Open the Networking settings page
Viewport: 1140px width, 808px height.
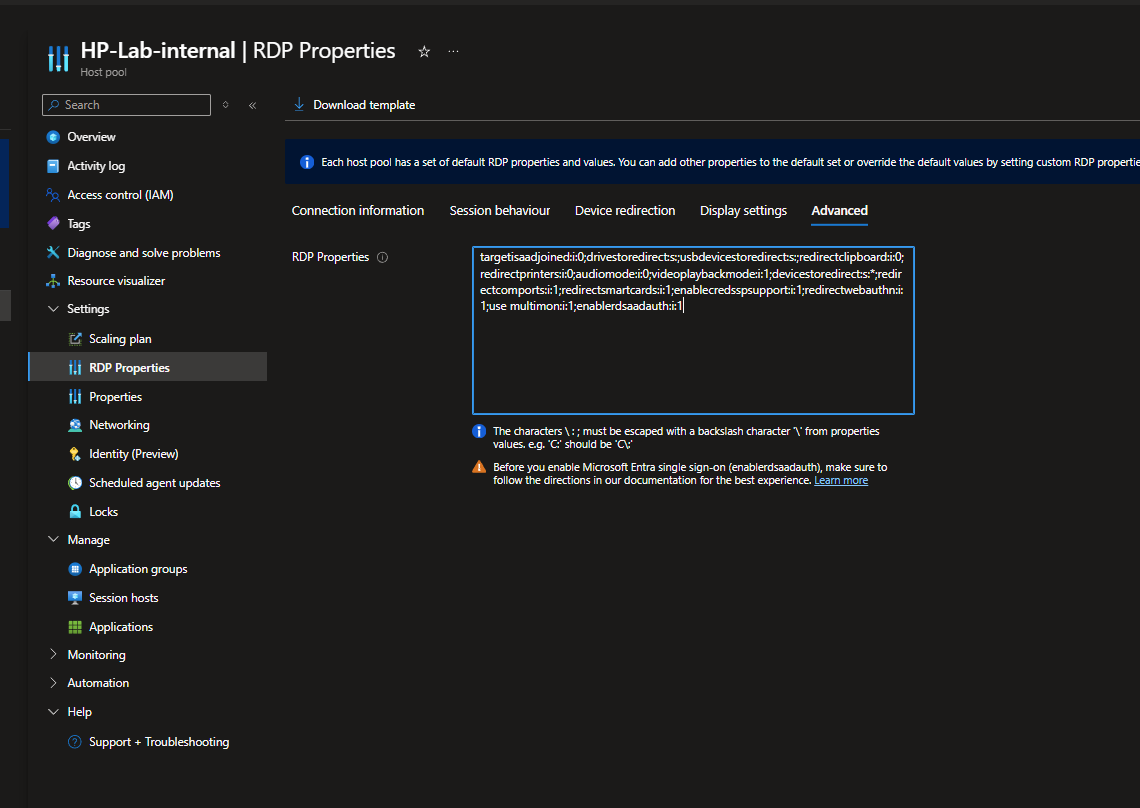click(x=119, y=425)
